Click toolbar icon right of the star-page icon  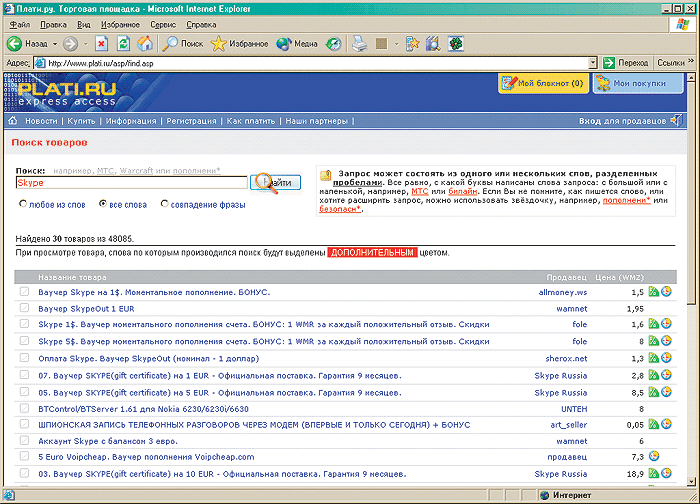433,44
